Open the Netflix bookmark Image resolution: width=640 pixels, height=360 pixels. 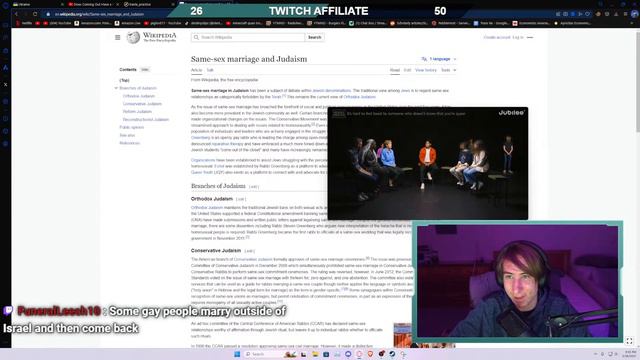[x=24, y=23]
